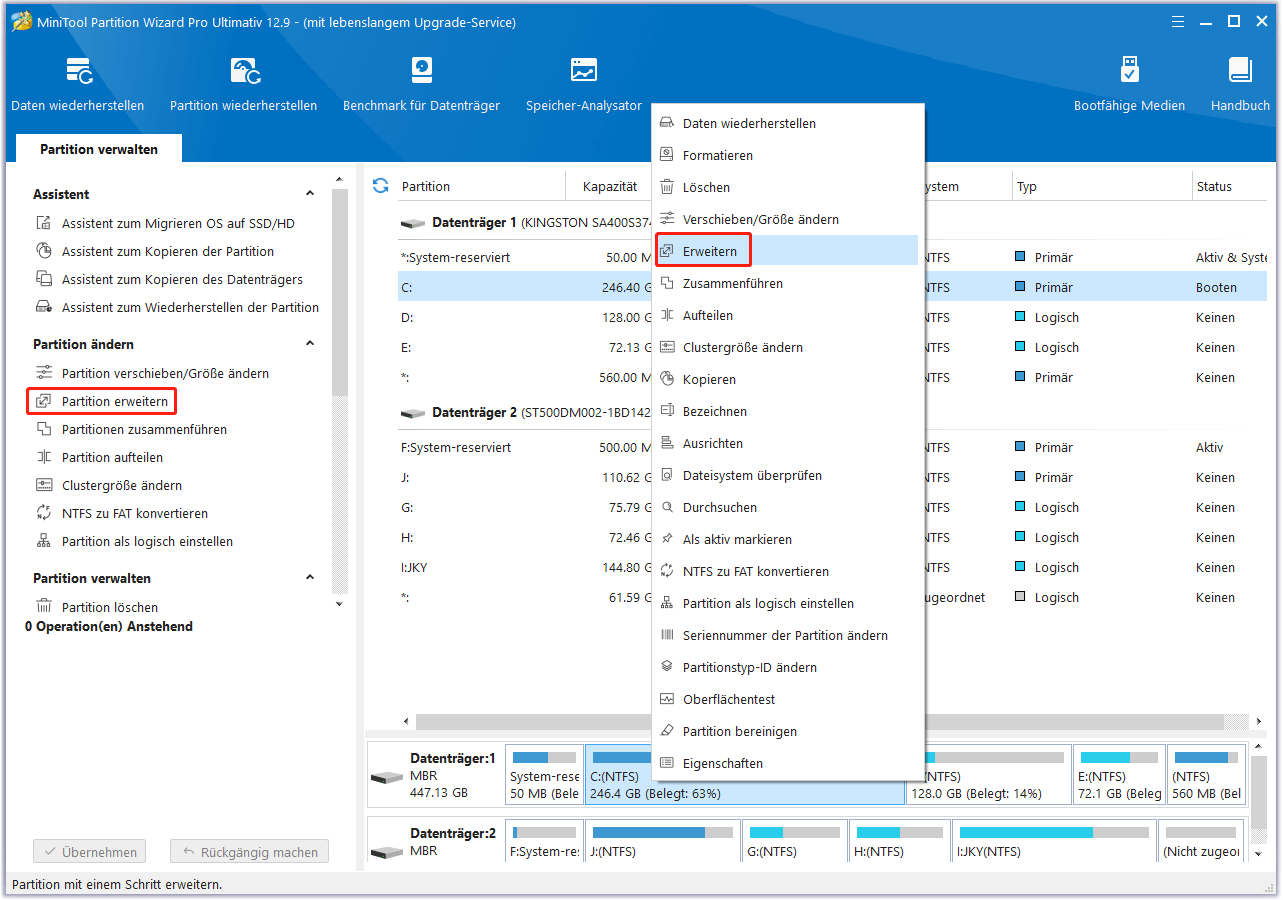Screen dimensions: 1283x900
Task: Select Partition bereinigen in context menu
Action: point(787,732)
